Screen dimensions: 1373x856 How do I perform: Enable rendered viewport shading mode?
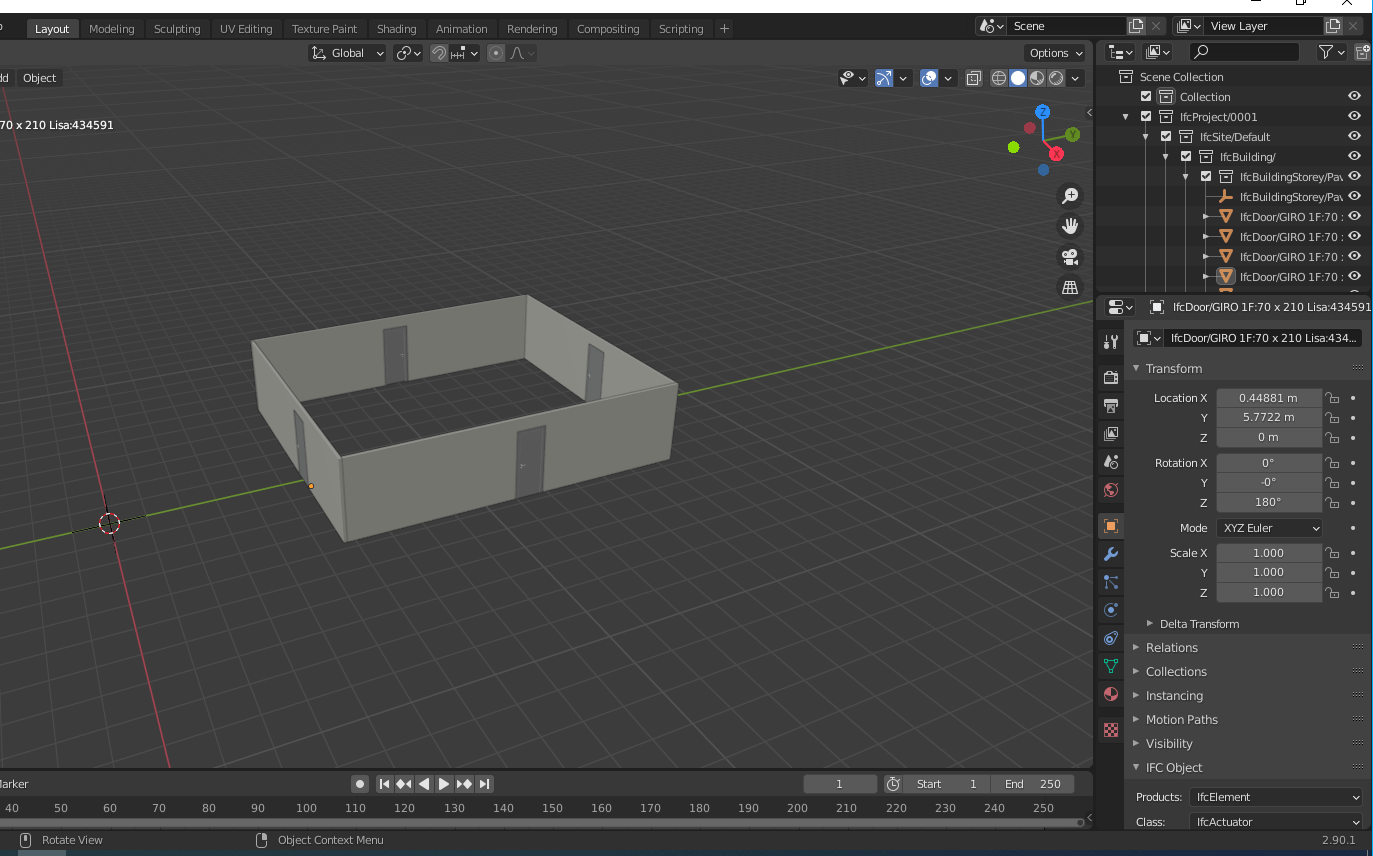tap(1054, 78)
